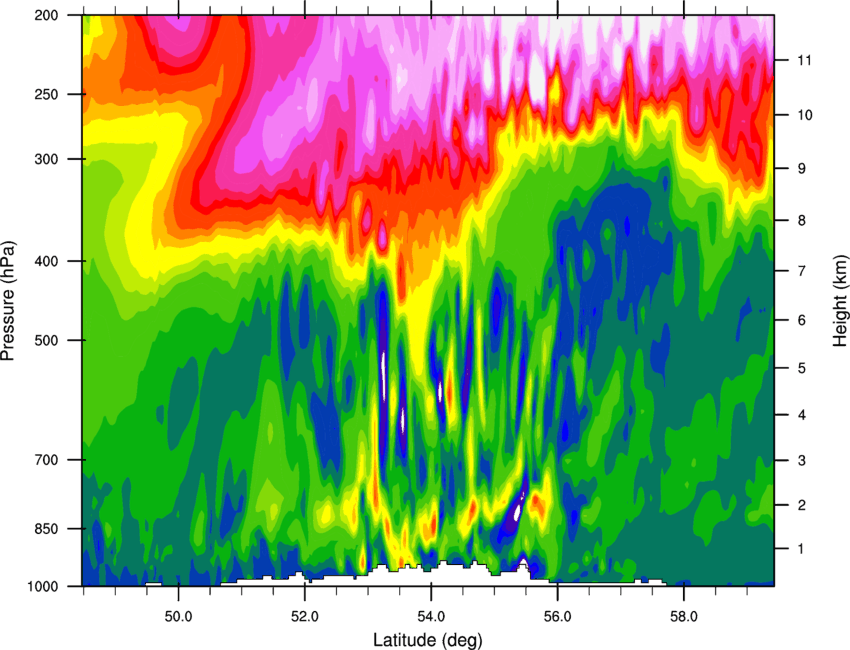This screenshot has width=850, height=650.
Task: Click the Latitude (deg) axis title
Action: [x=428, y=640]
